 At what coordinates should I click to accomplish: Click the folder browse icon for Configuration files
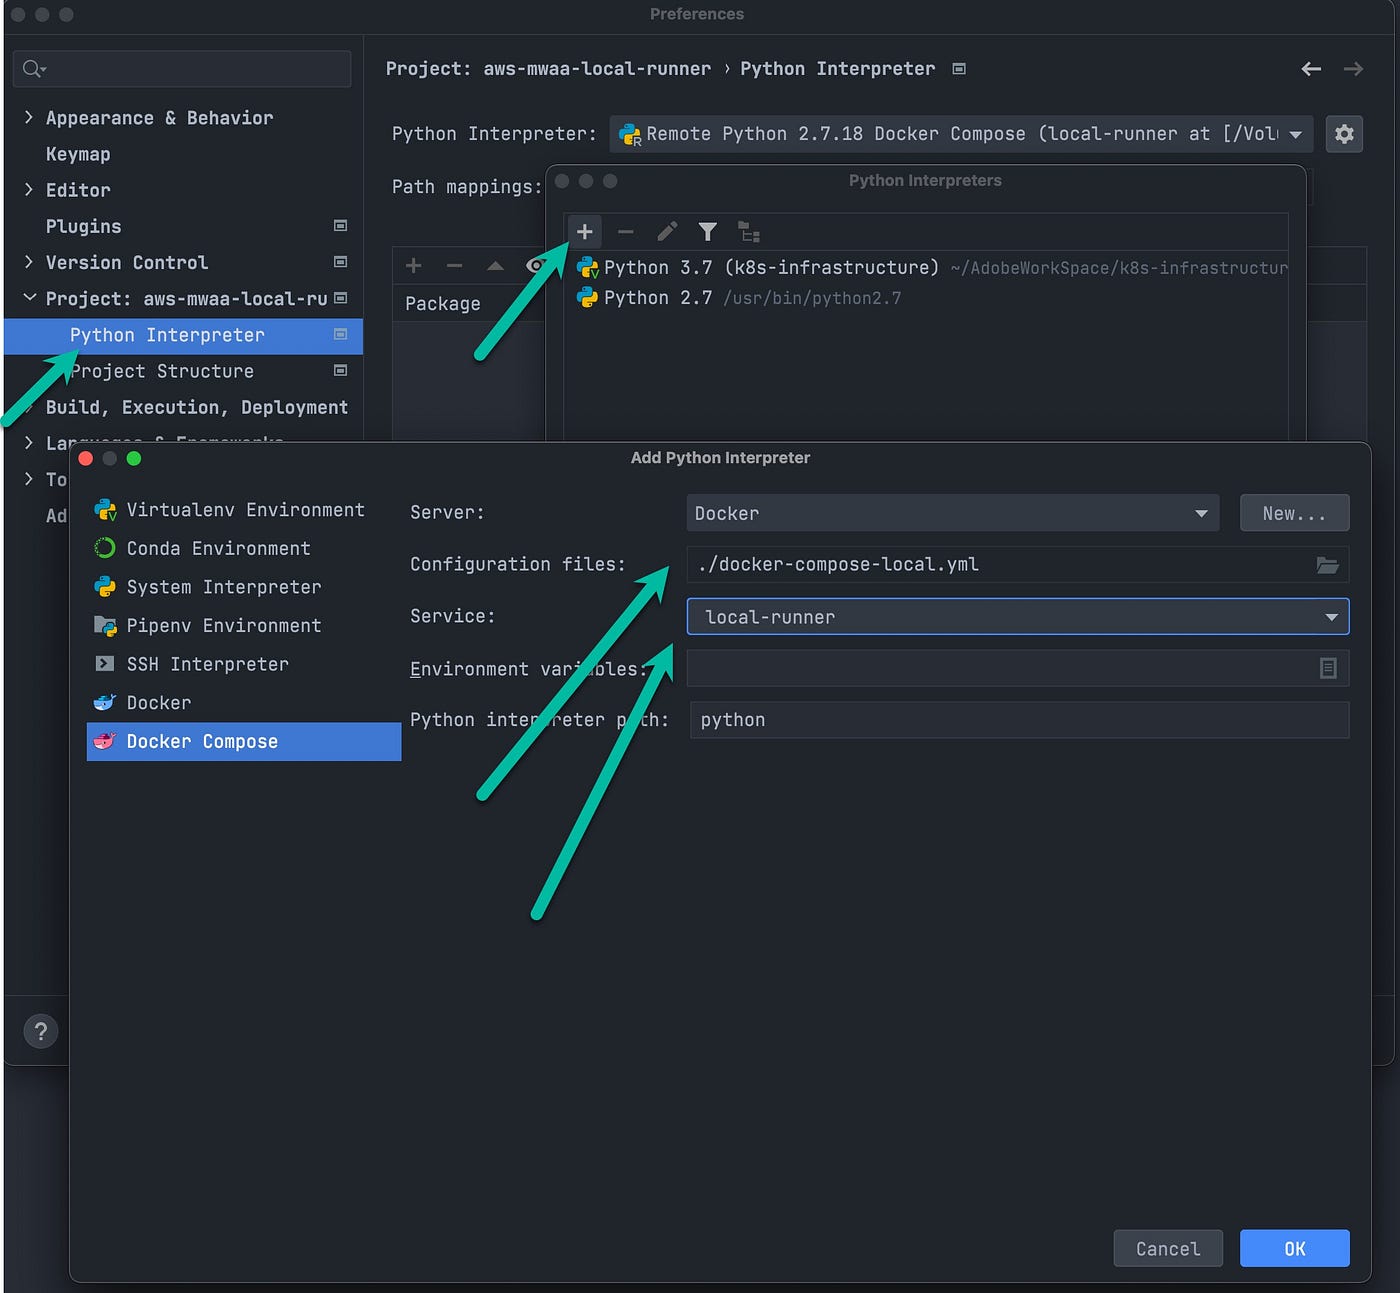[x=1327, y=565]
